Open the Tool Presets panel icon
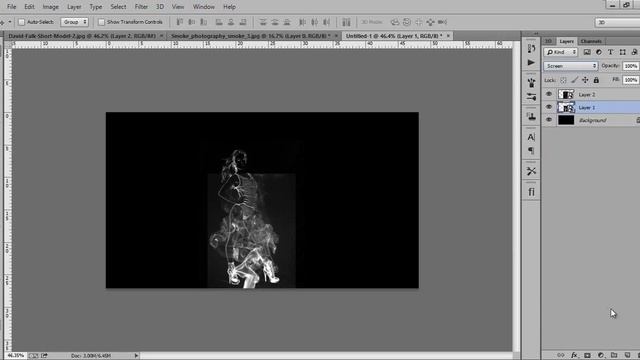 [531, 171]
